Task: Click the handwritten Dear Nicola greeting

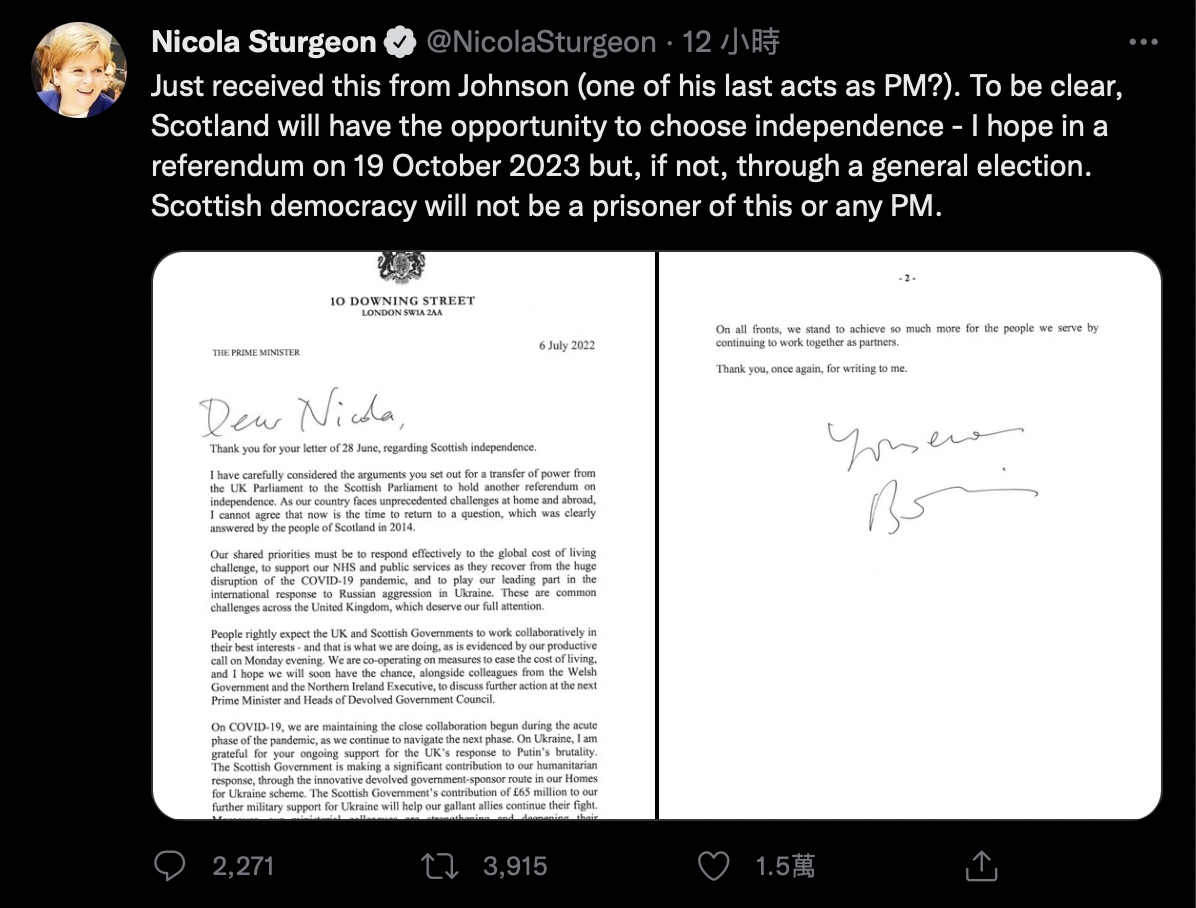Action: tap(301, 414)
